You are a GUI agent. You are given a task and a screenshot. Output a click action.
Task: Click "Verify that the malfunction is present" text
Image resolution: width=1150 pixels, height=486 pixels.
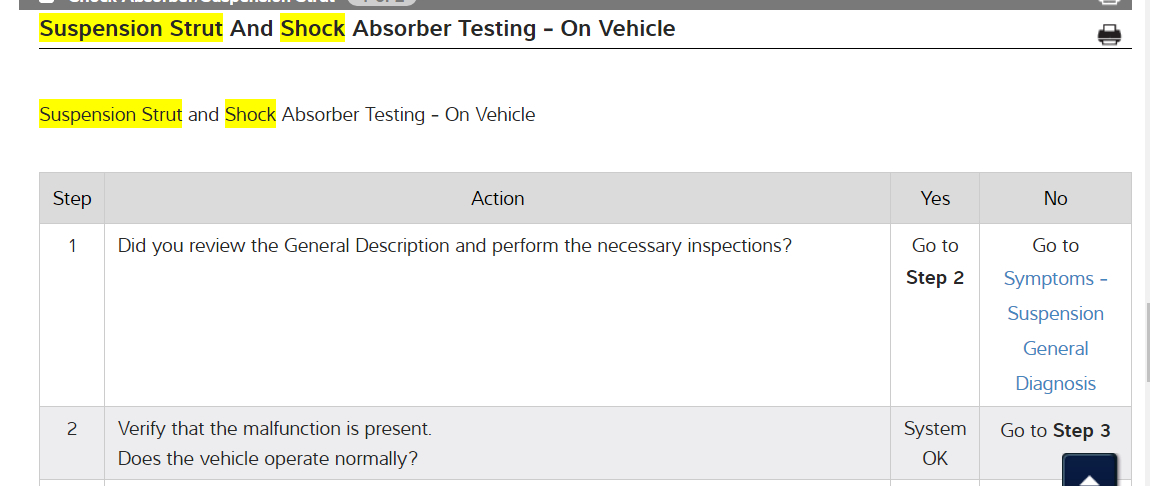coord(275,429)
